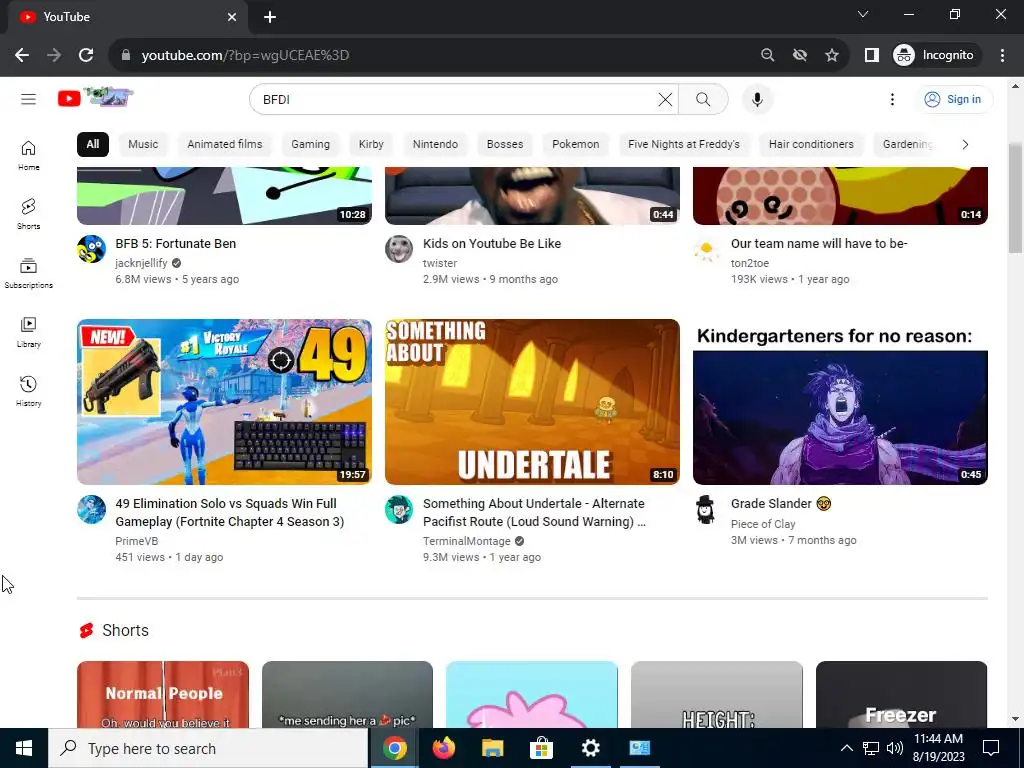
Task: Select the Kirby filter chip
Action: tap(371, 144)
